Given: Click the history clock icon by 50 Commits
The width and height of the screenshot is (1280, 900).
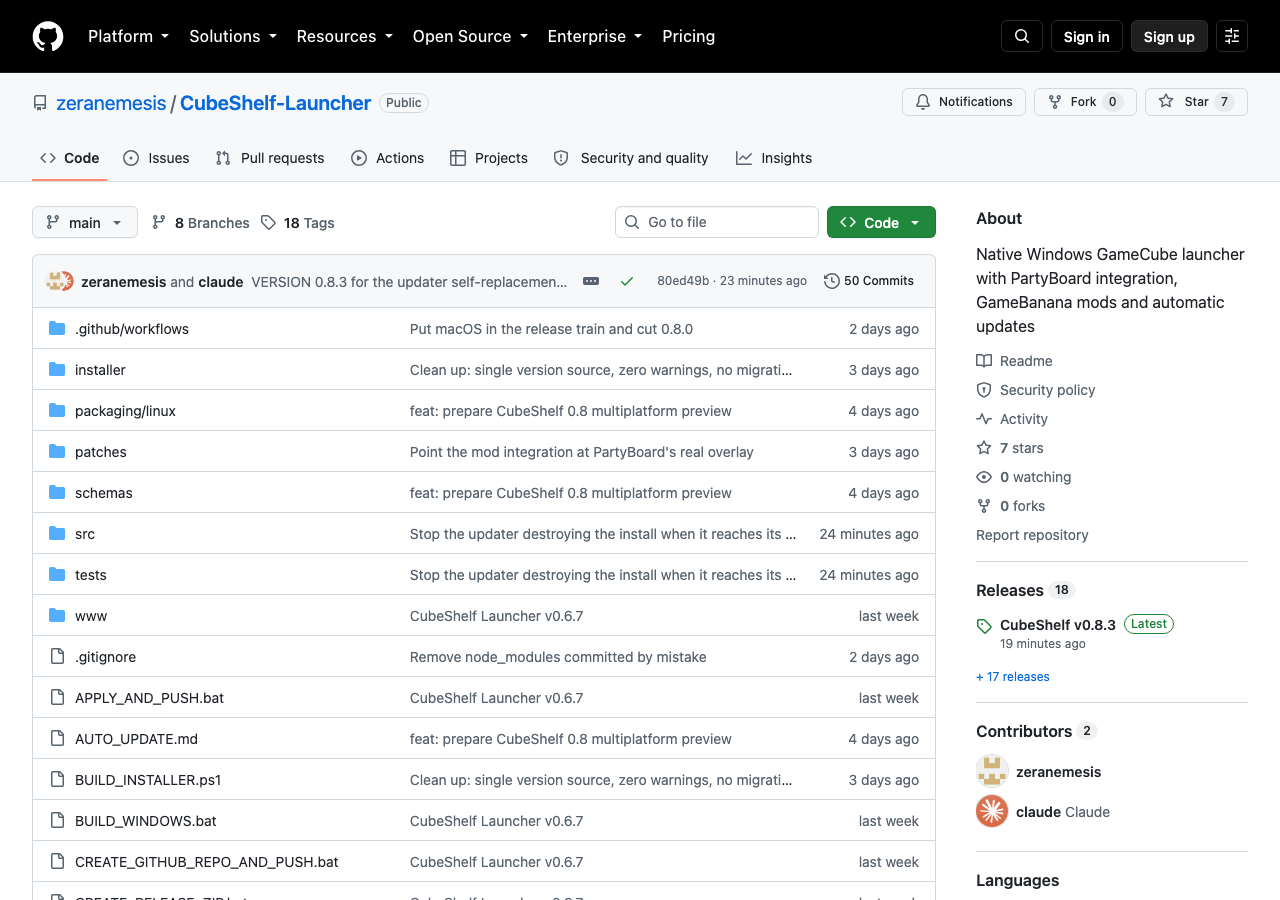Looking at the screenshot, I should [831, 281].
